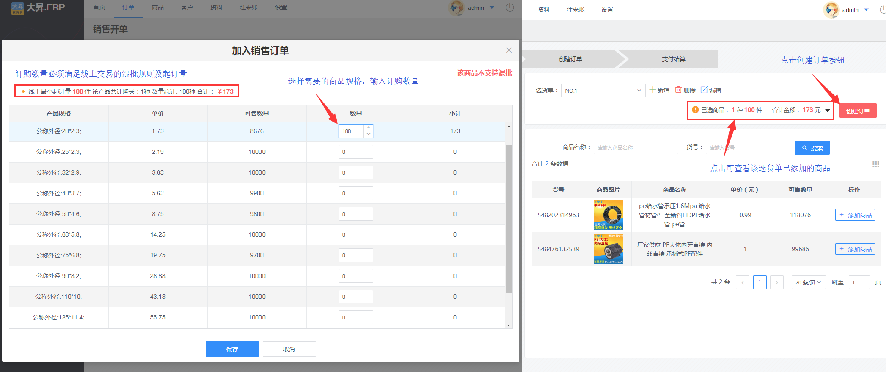
Task: Click the quantity decrease arrow in first row
Action: pos(368,135)
